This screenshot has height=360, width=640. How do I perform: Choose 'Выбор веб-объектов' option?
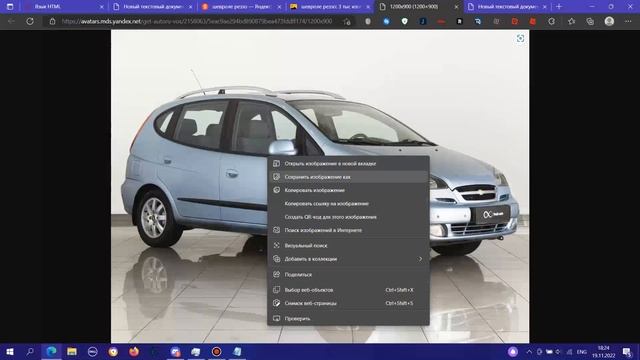pos(348,290)
